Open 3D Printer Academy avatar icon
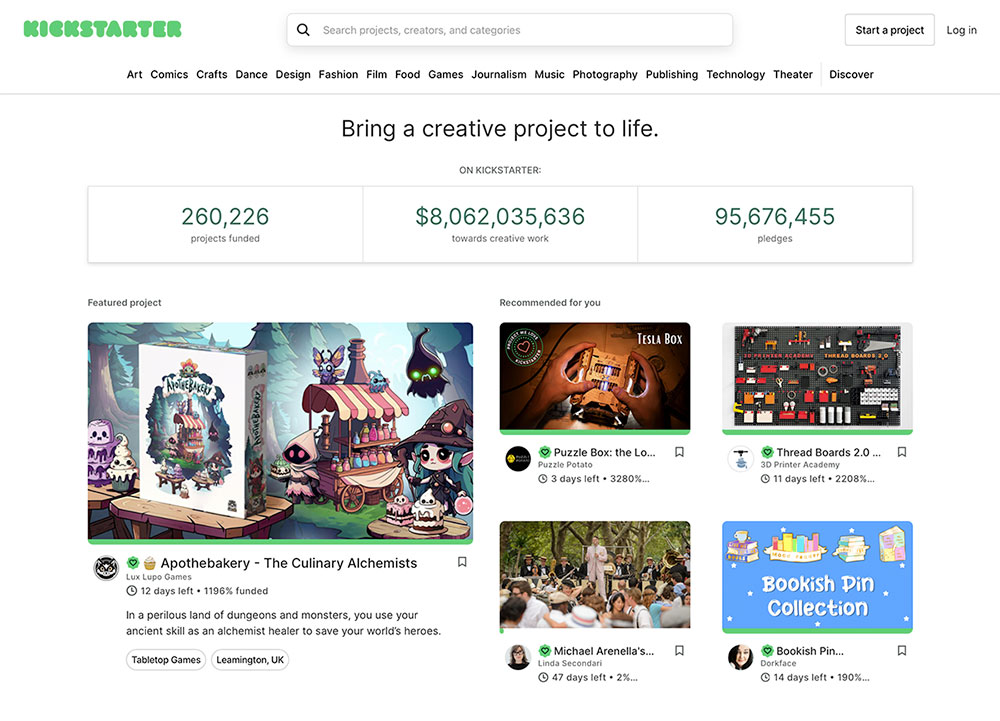Image resolution: width=1000 pixels, height=721 pixels. click(x=740, y=458)
